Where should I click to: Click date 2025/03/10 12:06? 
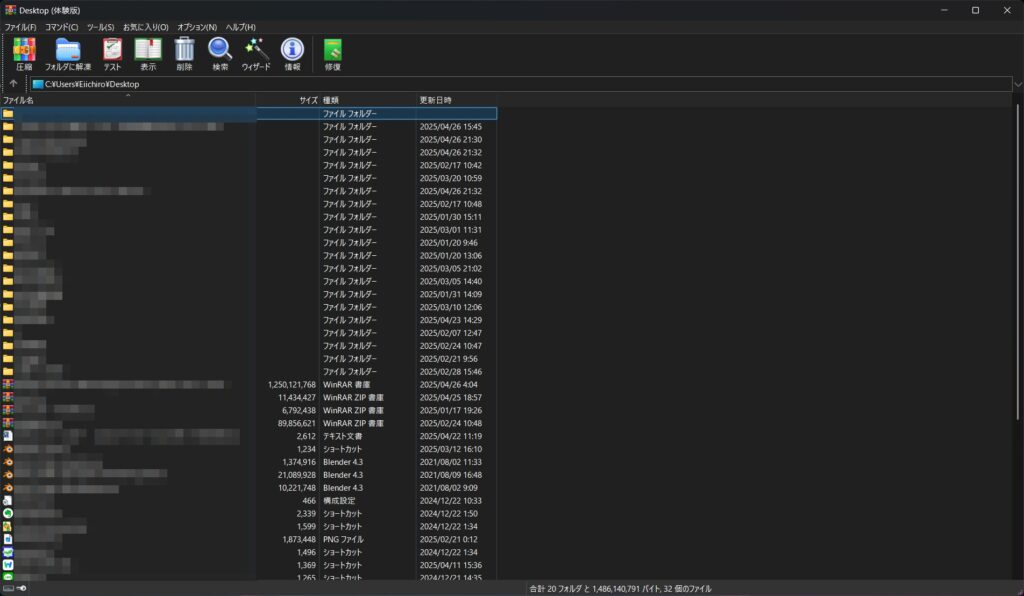point(451,307)
